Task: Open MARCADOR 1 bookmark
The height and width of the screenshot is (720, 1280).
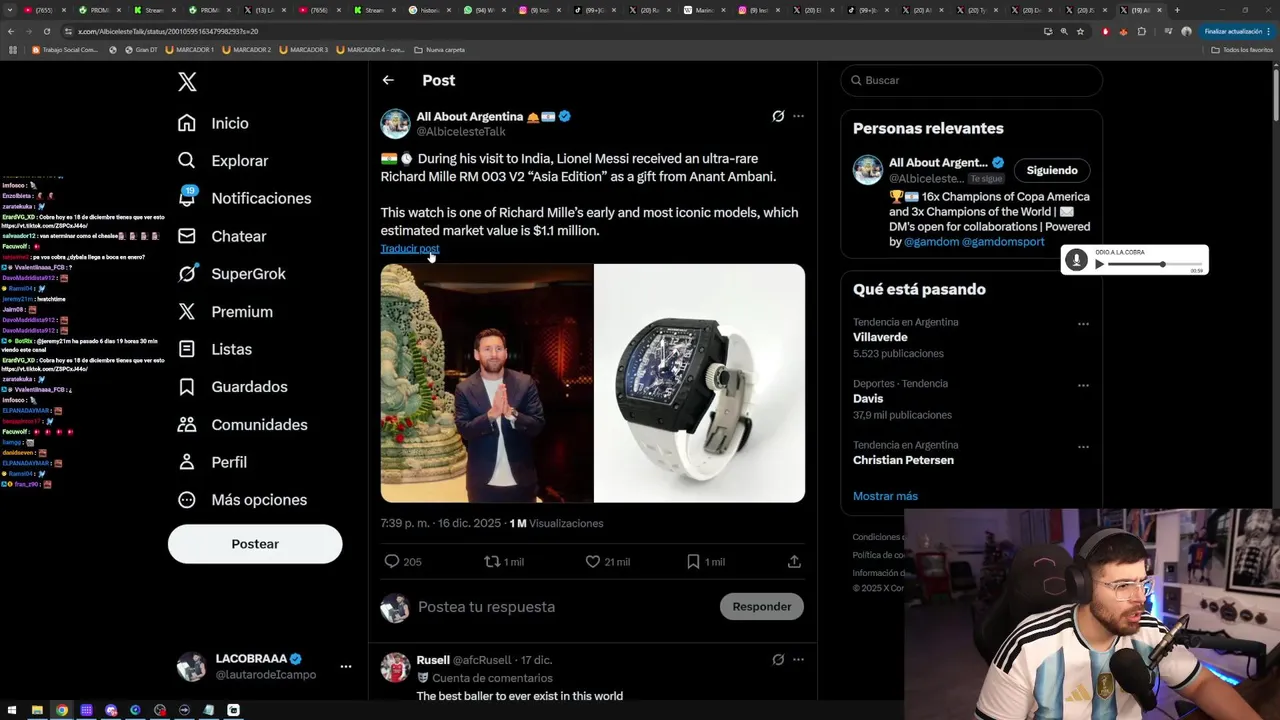Action: pyautogui.click(x=190, y=49)
